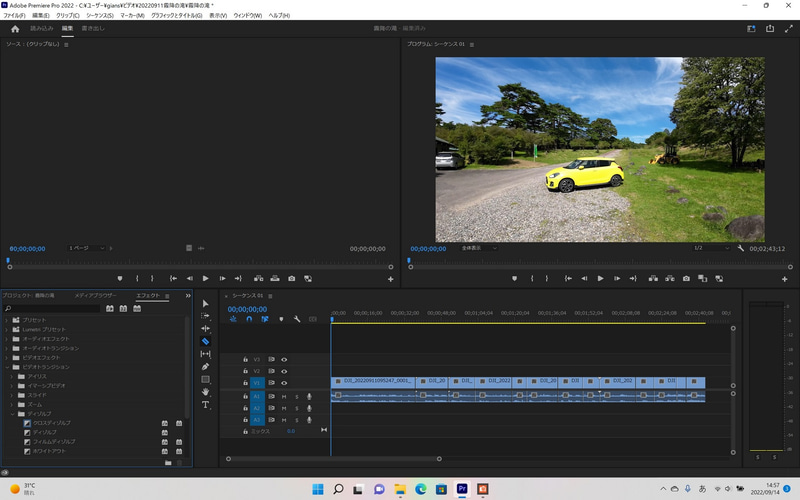The height and width of the screenshot is (500, 800).
Task: Open the シーケンス(S) menu
Action: coord(99,16)
